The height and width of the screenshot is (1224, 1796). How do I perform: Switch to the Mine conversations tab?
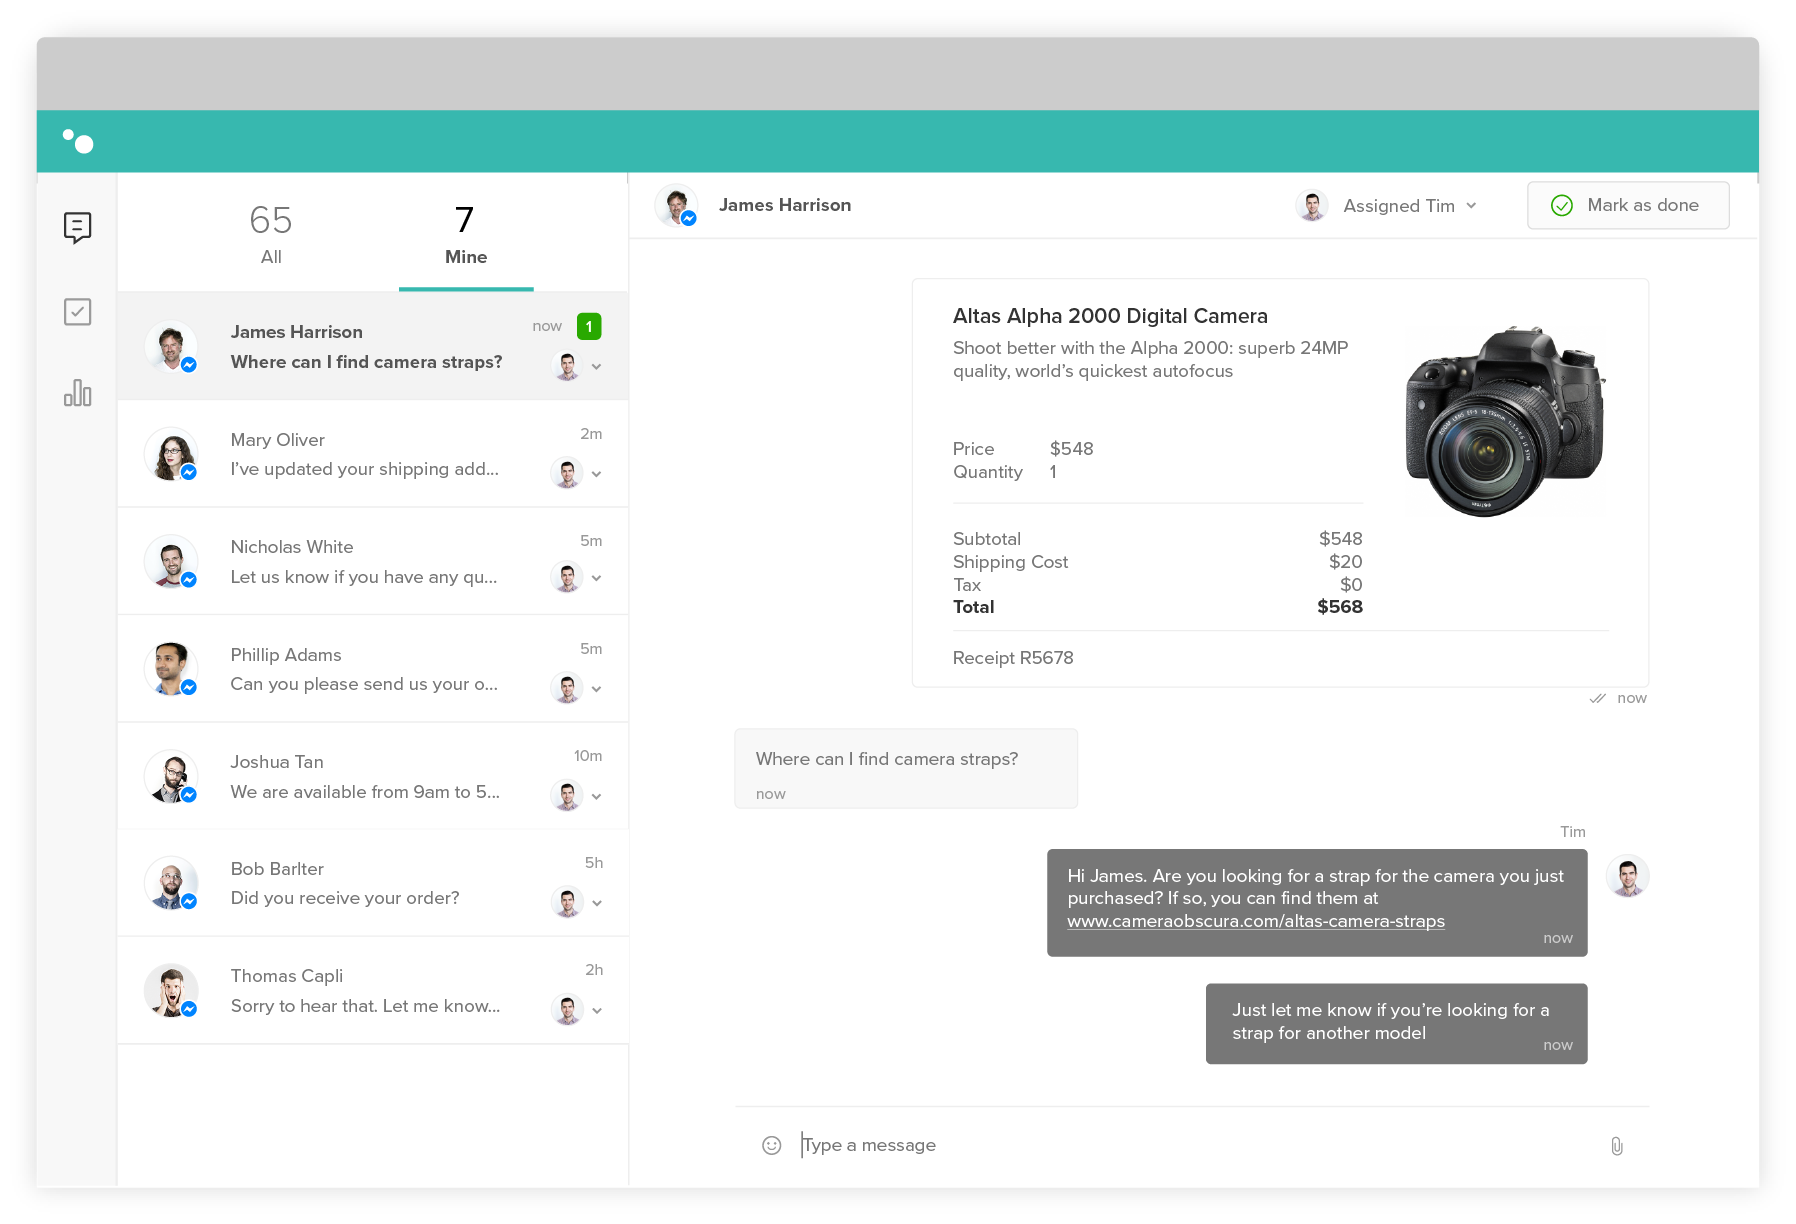coord(465,234)
